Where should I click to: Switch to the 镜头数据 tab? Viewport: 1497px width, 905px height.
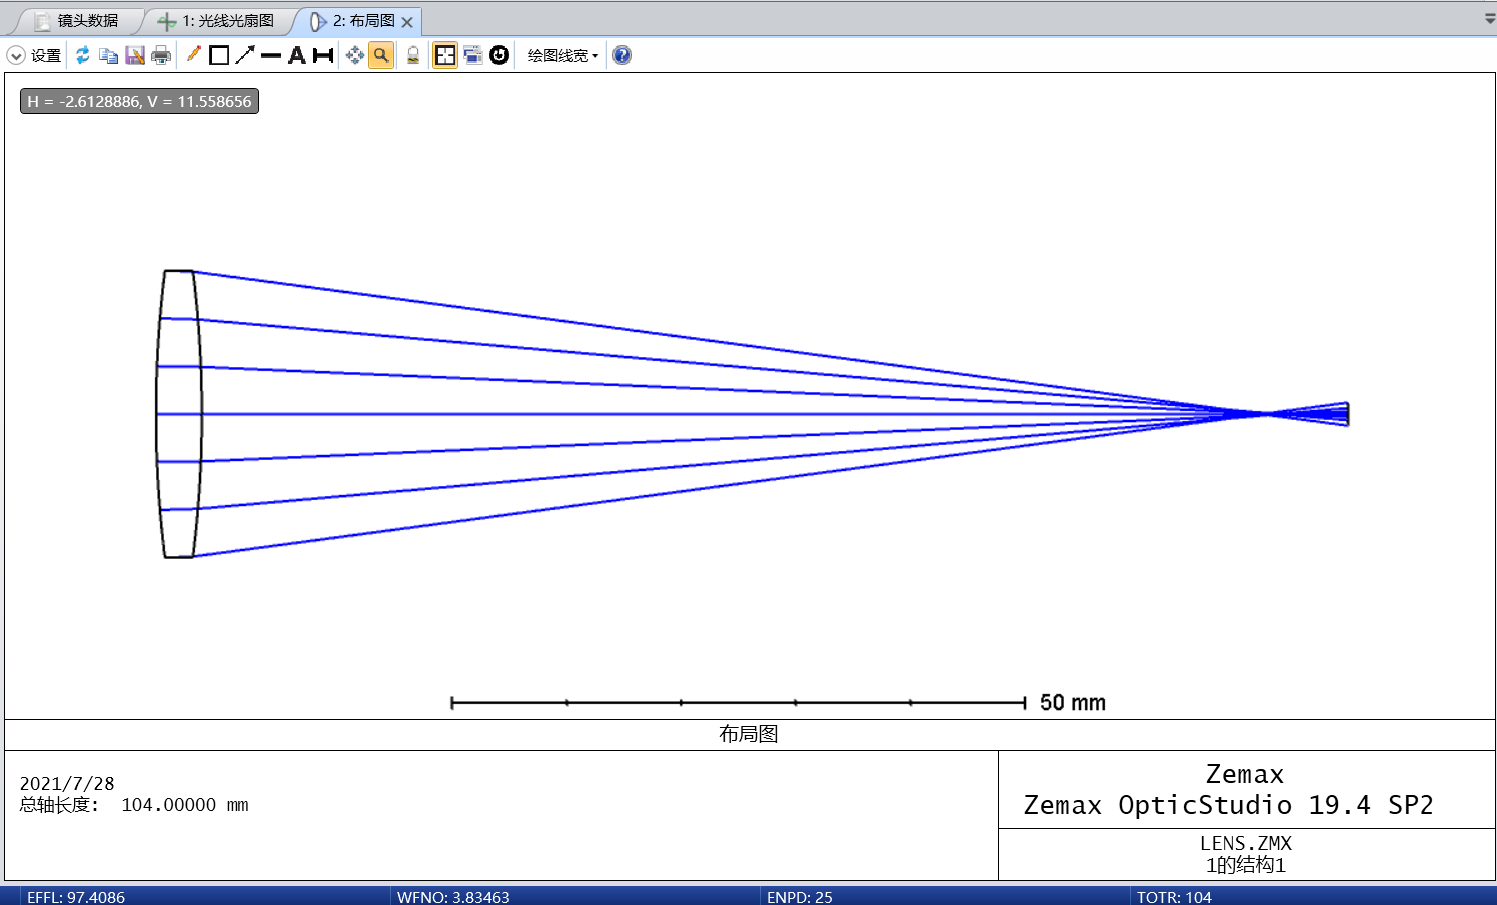[x=77, y=21]
